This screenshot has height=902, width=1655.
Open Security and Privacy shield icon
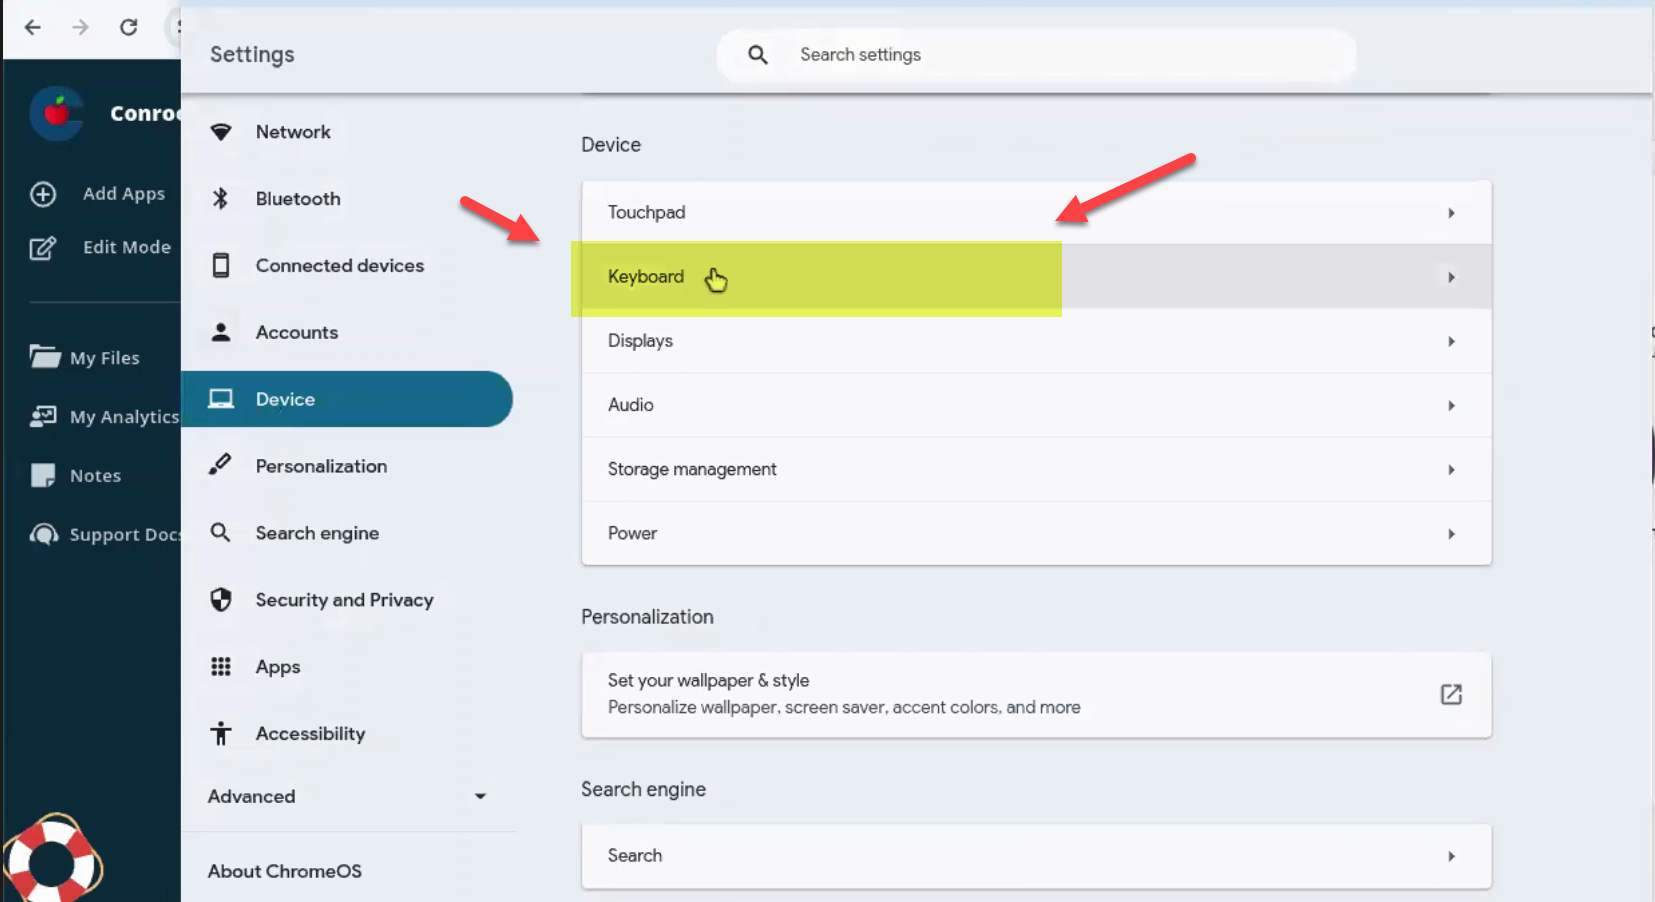coord(221,600)
